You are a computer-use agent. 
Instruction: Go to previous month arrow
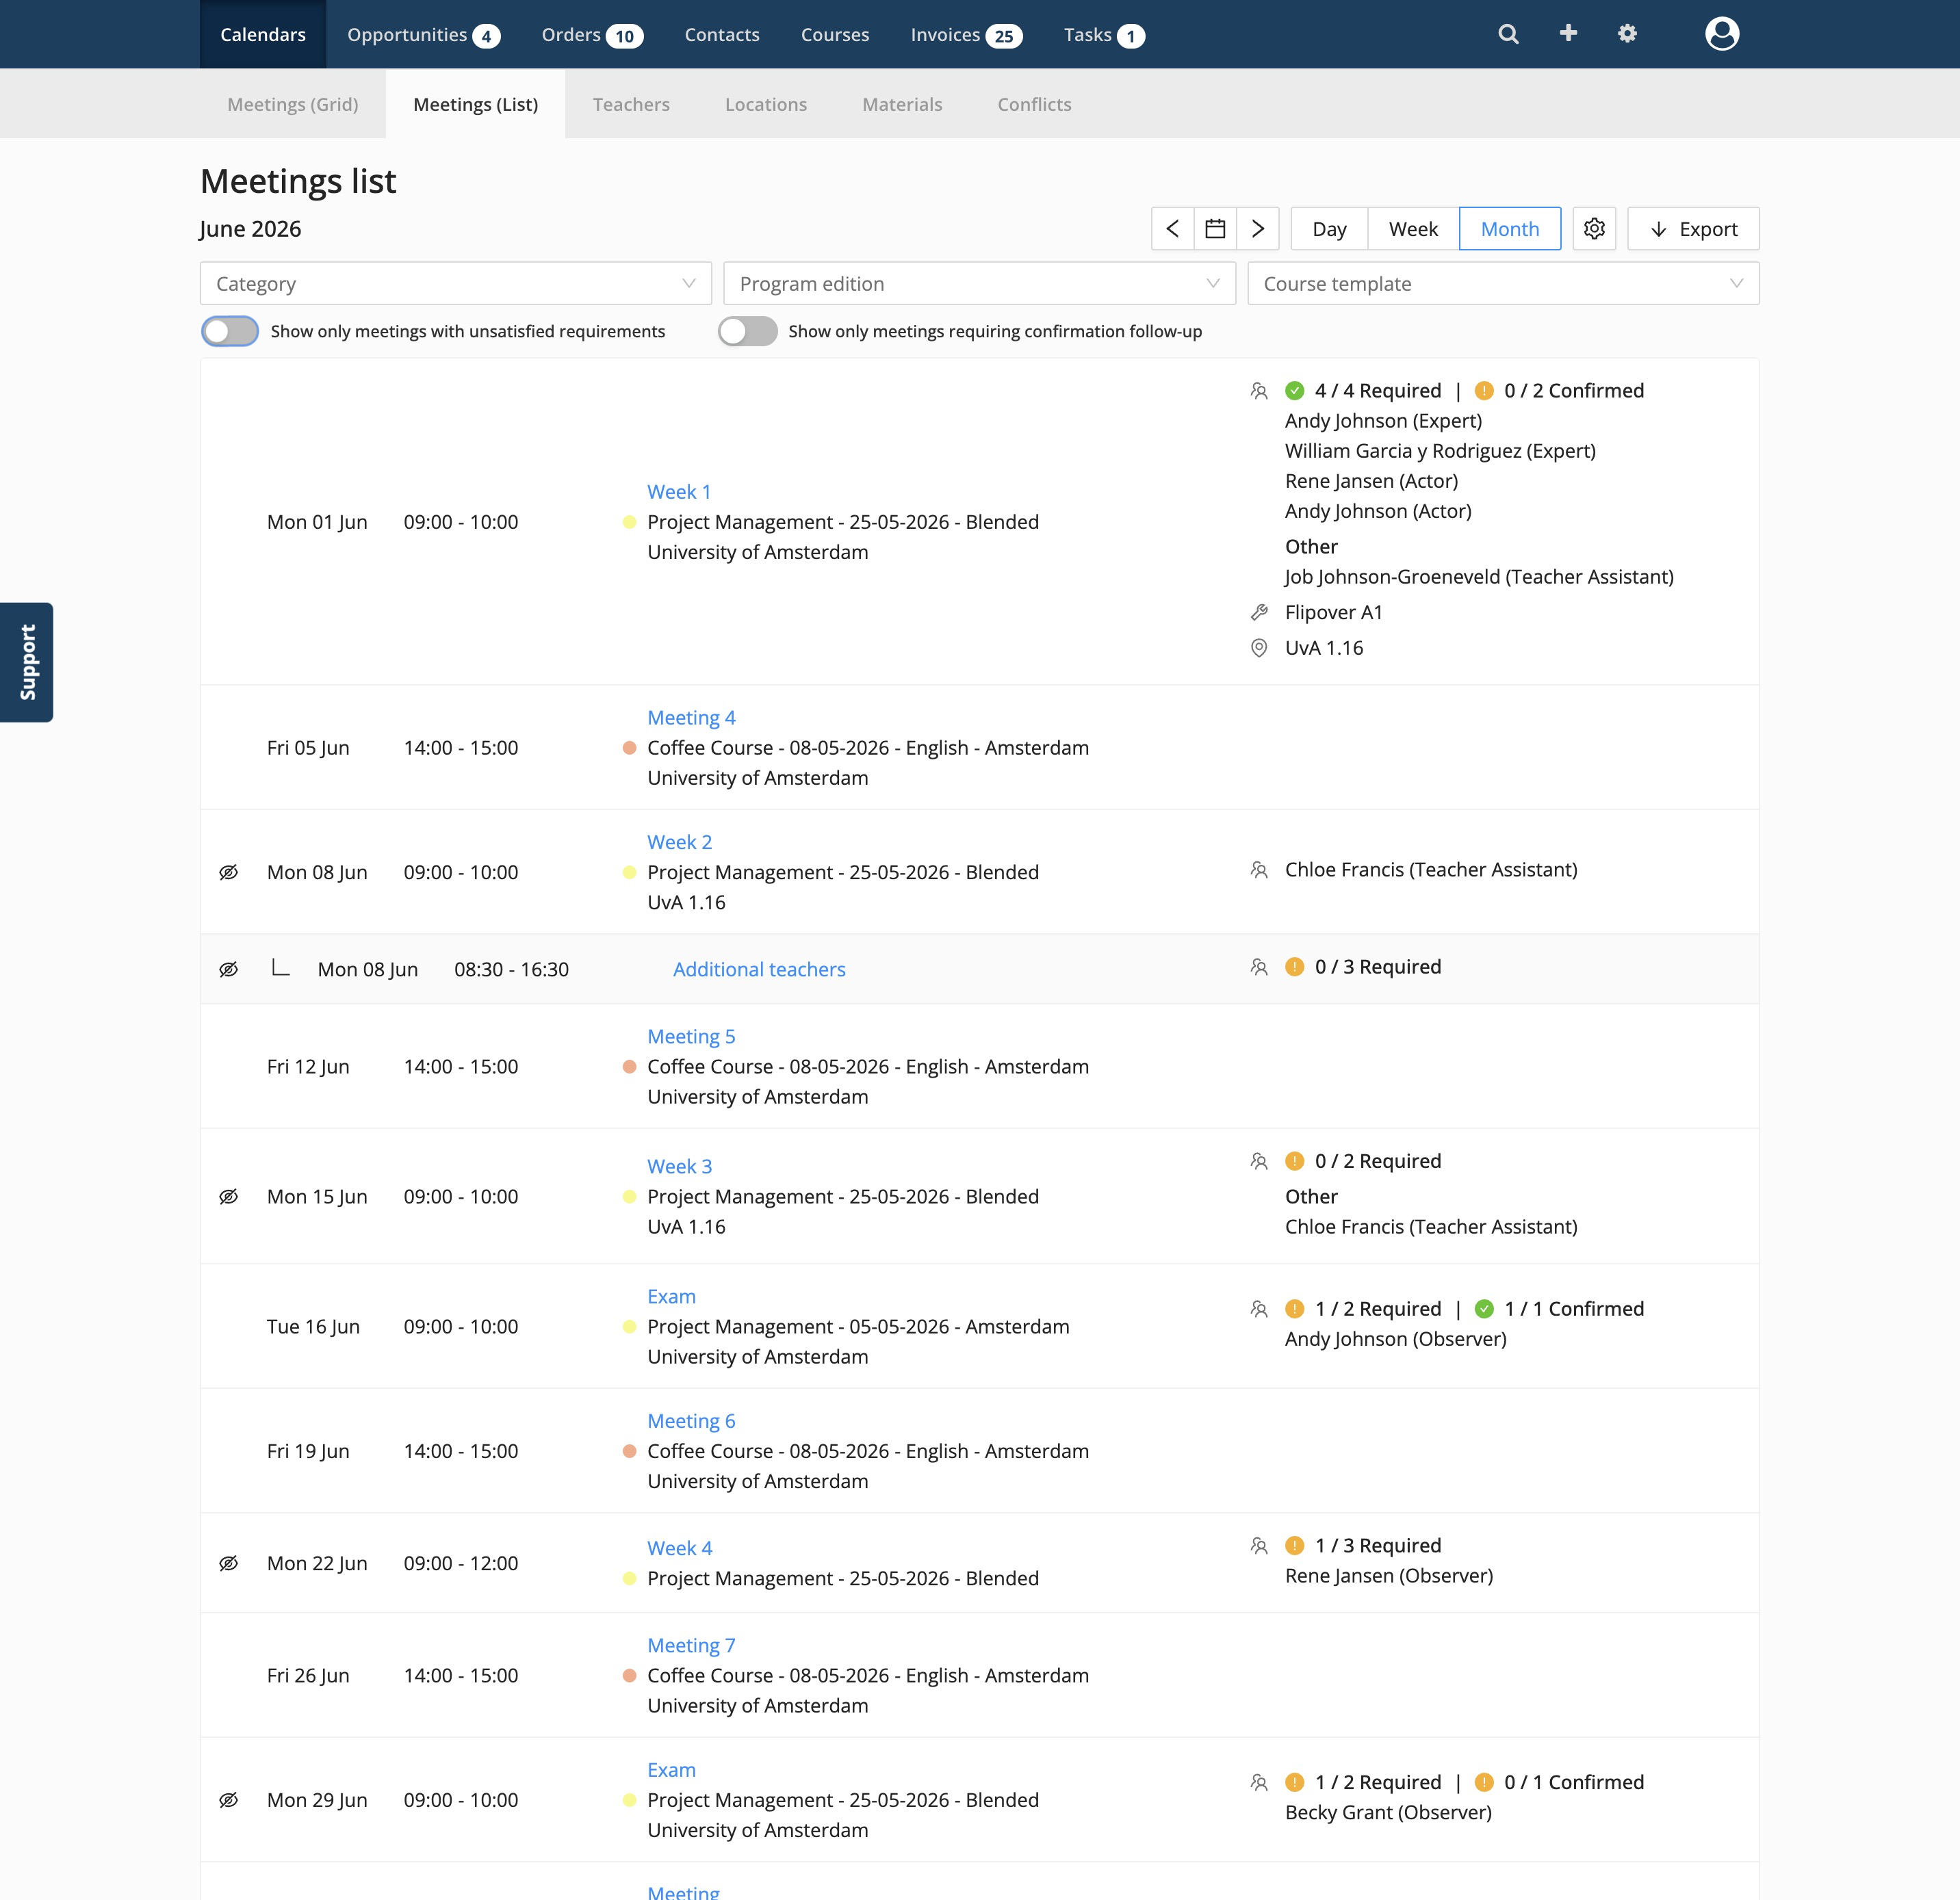pos(1173,229)
